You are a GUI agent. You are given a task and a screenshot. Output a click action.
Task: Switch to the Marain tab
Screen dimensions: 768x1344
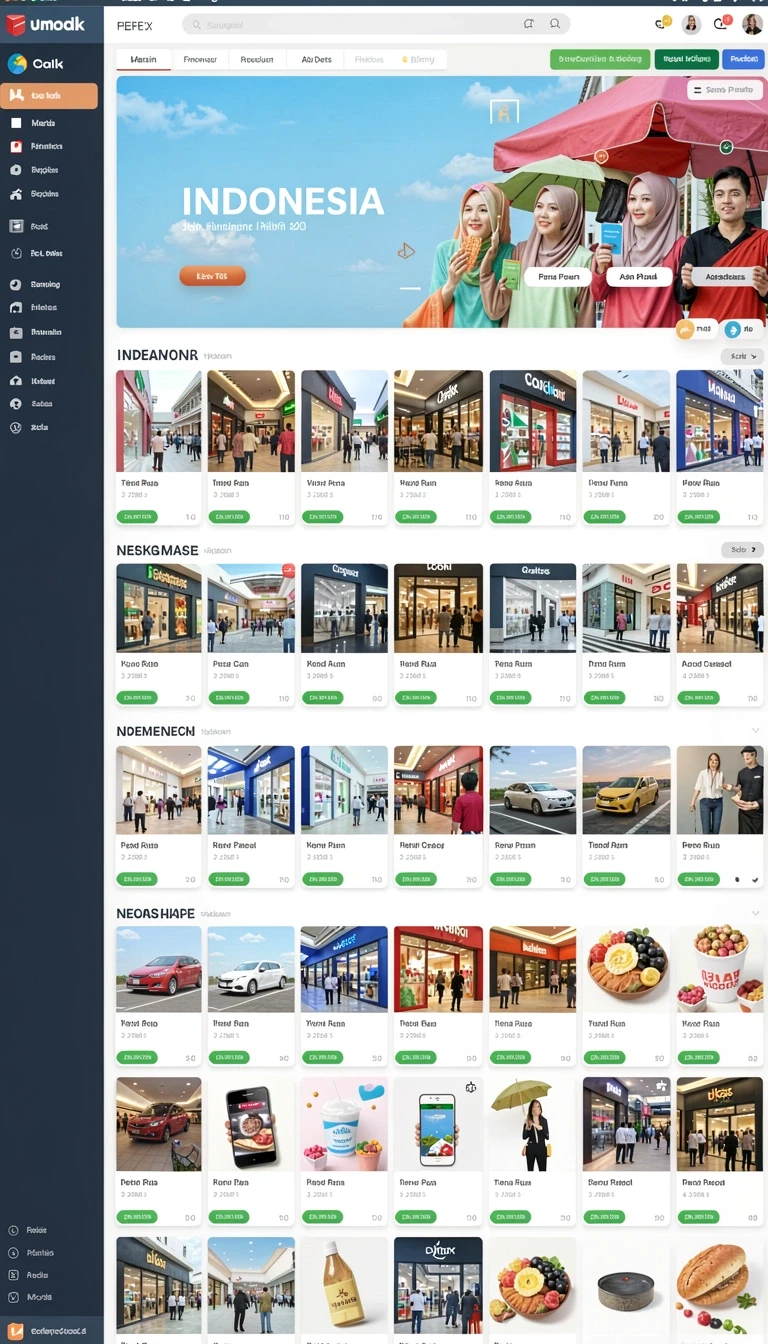[144, 60]
